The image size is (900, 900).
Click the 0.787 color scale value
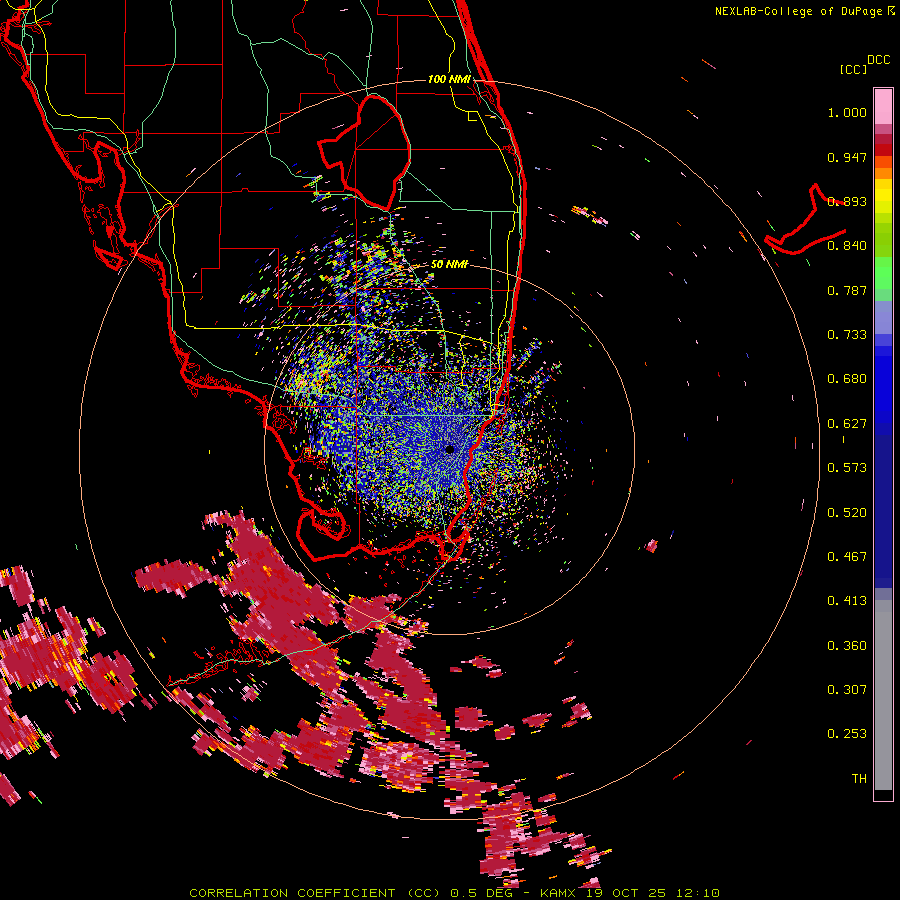(x=847, y=290)
